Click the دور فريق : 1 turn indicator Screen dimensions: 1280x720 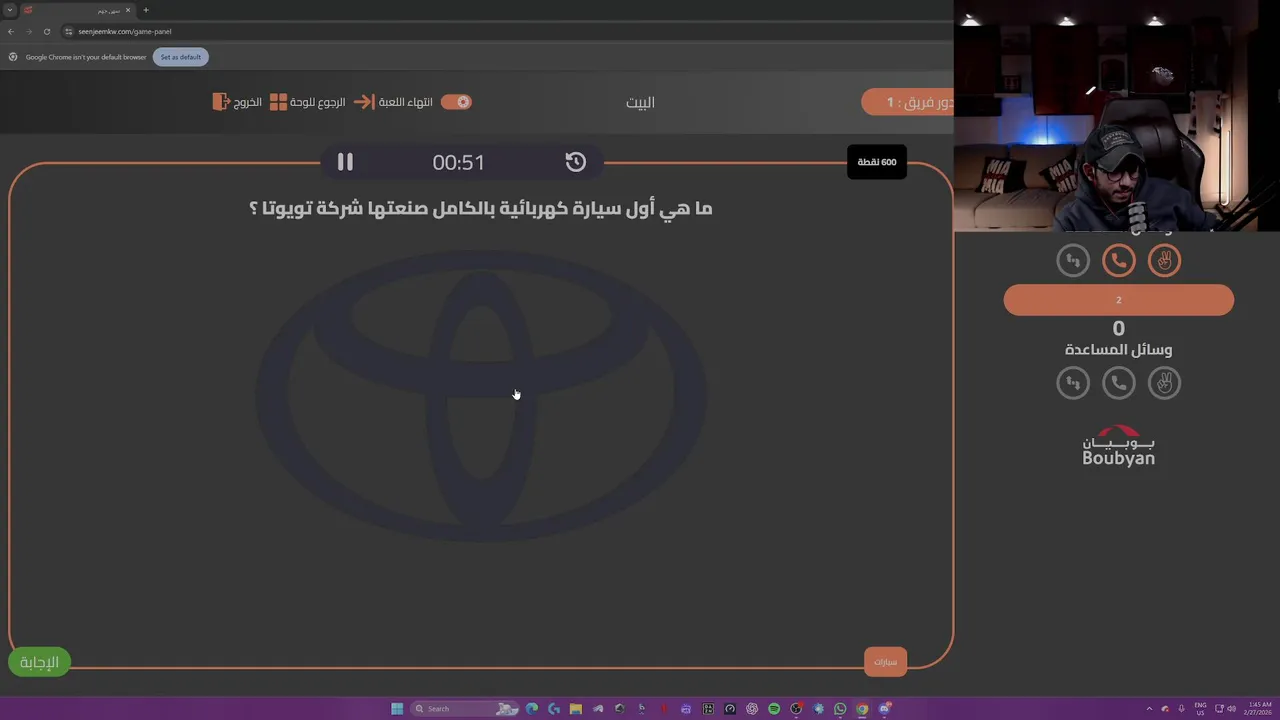908,102
